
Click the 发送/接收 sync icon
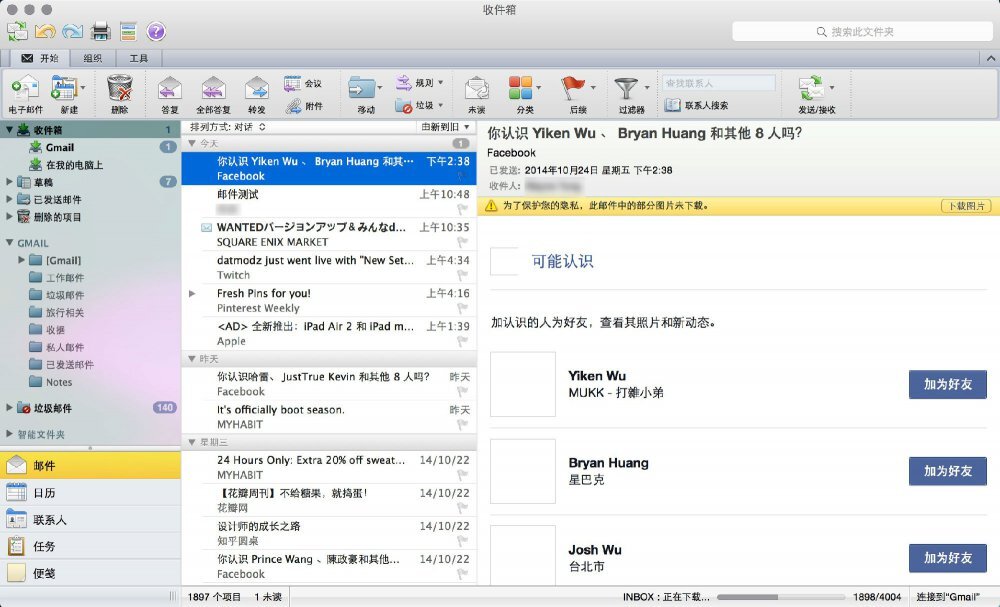812,90
